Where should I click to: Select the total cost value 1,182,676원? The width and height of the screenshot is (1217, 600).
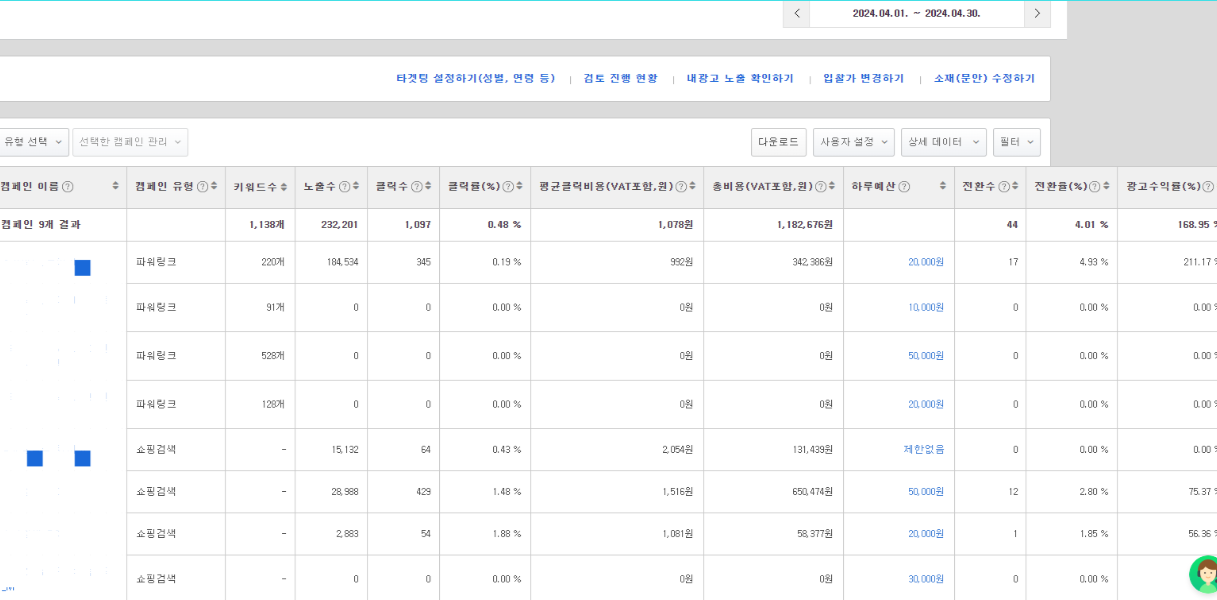(805, 224)
